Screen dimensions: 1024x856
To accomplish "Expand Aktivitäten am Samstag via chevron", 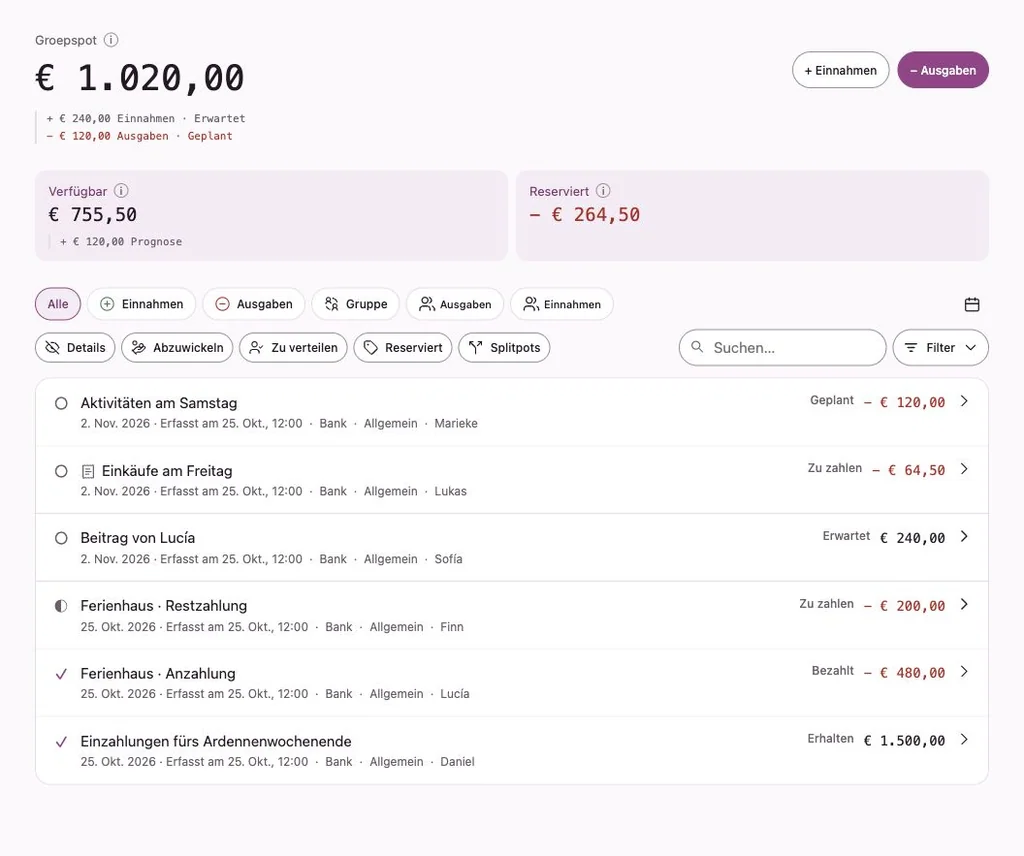I will 964,401.
